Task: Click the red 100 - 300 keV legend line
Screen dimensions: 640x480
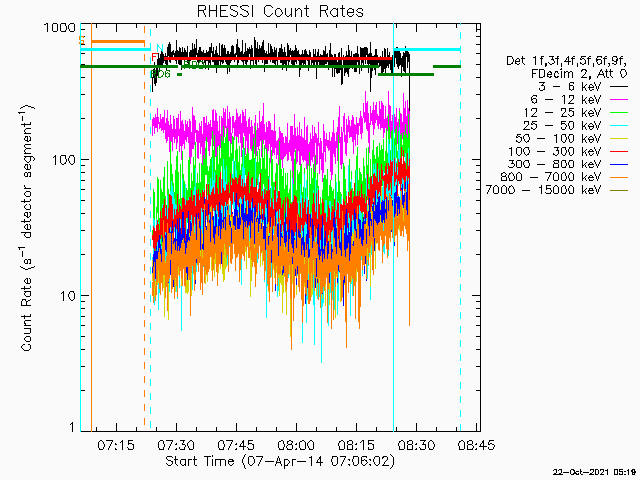Action: pos(619,151)
